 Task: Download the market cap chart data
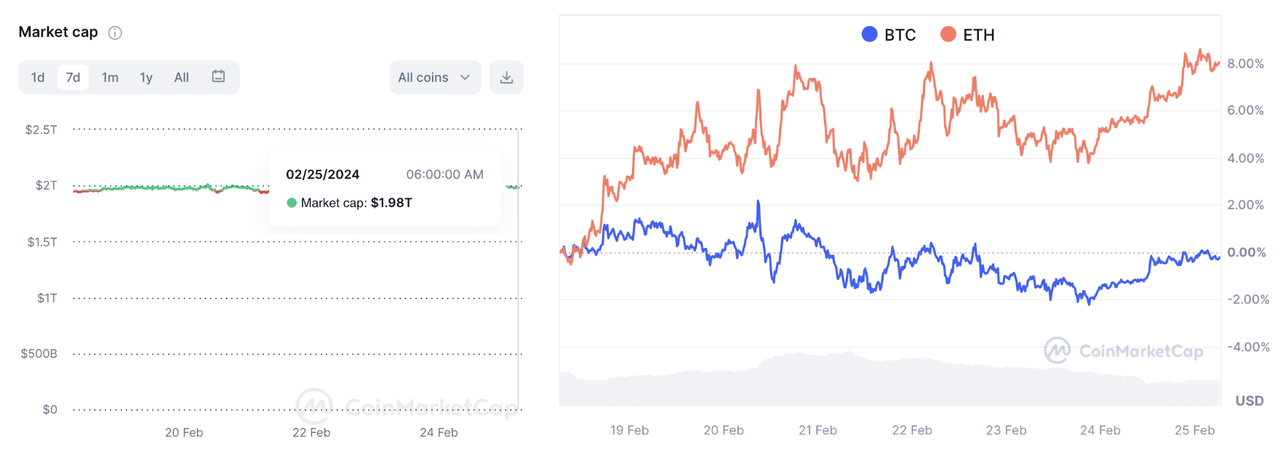(506, 77)
